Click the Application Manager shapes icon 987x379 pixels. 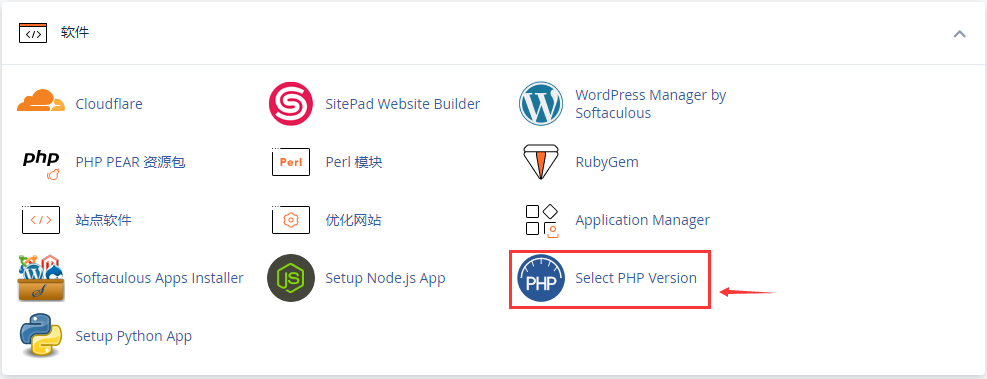tap(541, 220)
